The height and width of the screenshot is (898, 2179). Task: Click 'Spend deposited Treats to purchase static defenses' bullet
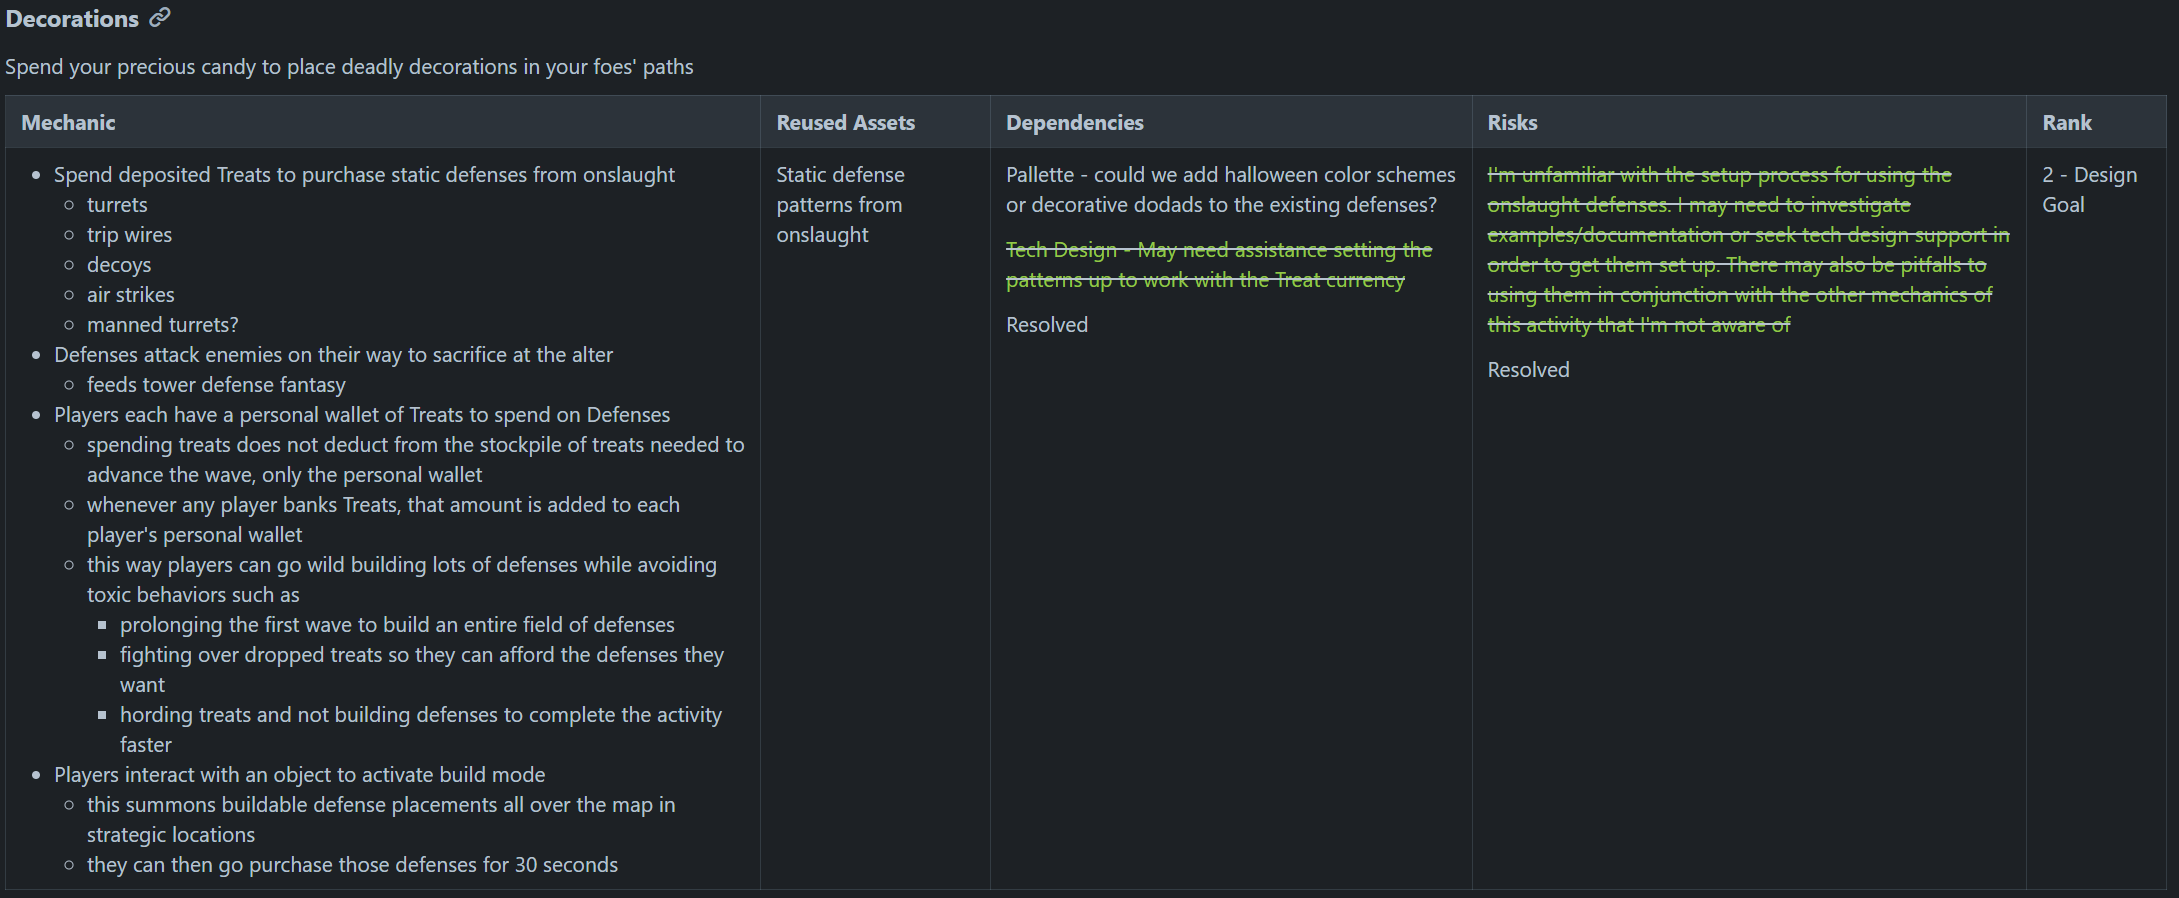[364, 175]
